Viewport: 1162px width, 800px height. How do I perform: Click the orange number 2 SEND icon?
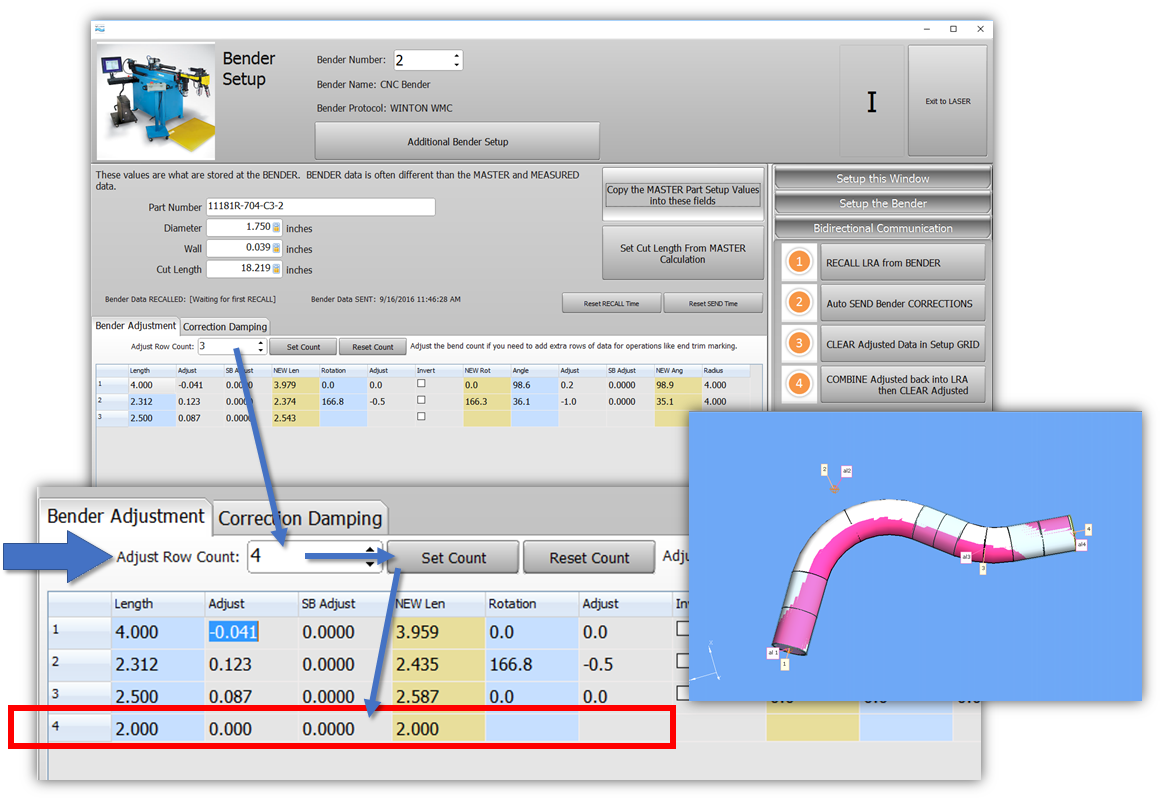(799, 303)
